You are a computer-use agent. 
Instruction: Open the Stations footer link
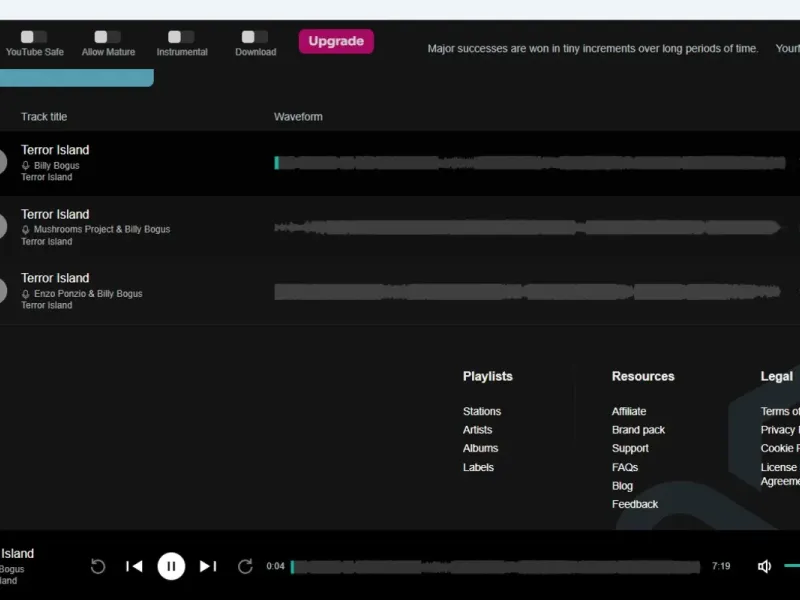(482, 411)
